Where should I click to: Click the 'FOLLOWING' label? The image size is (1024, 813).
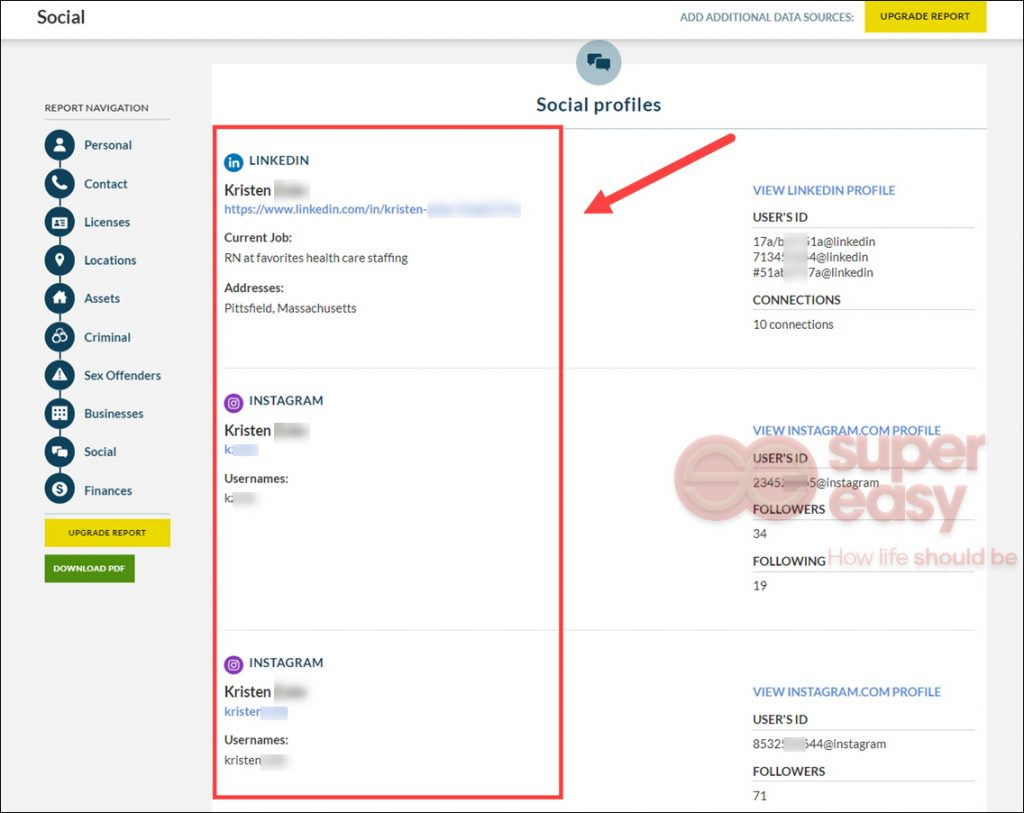789,562
